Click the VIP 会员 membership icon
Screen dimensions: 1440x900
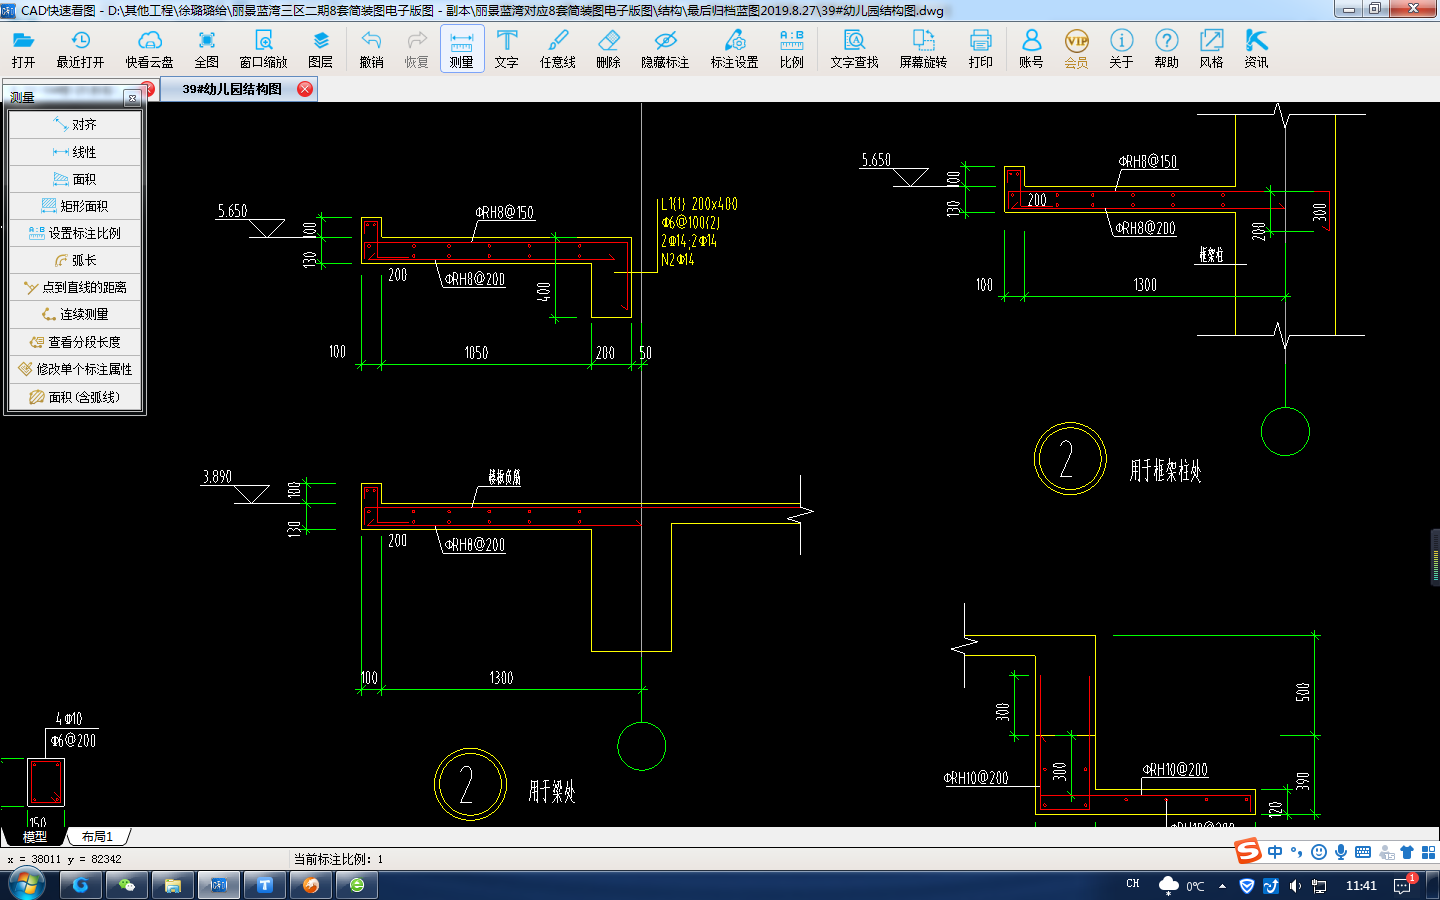point(1076,49)
